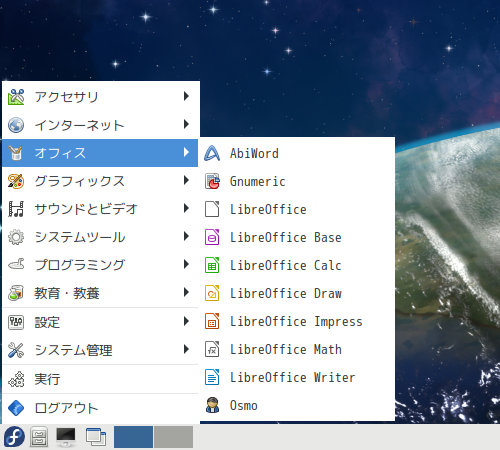Click the green LibreOffice Calc icon

212,265
